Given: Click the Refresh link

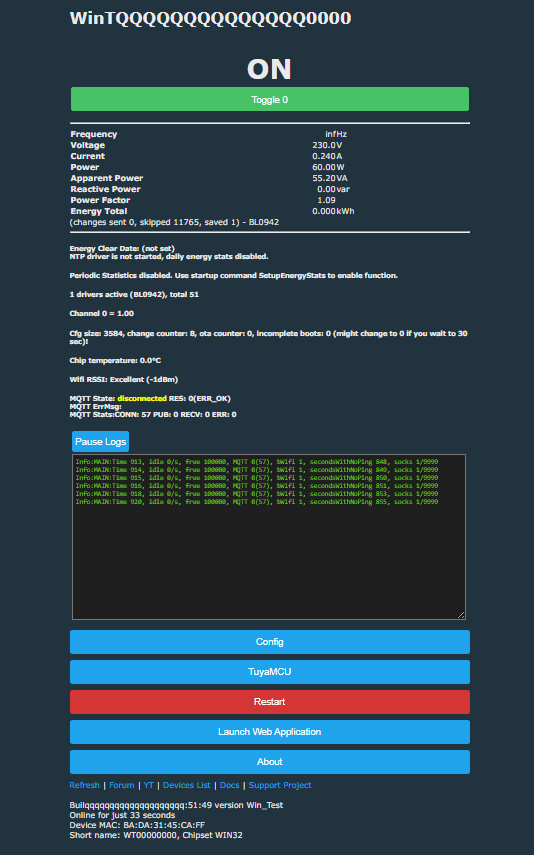Looking at the screenshot, I should [x=85, y=785].
